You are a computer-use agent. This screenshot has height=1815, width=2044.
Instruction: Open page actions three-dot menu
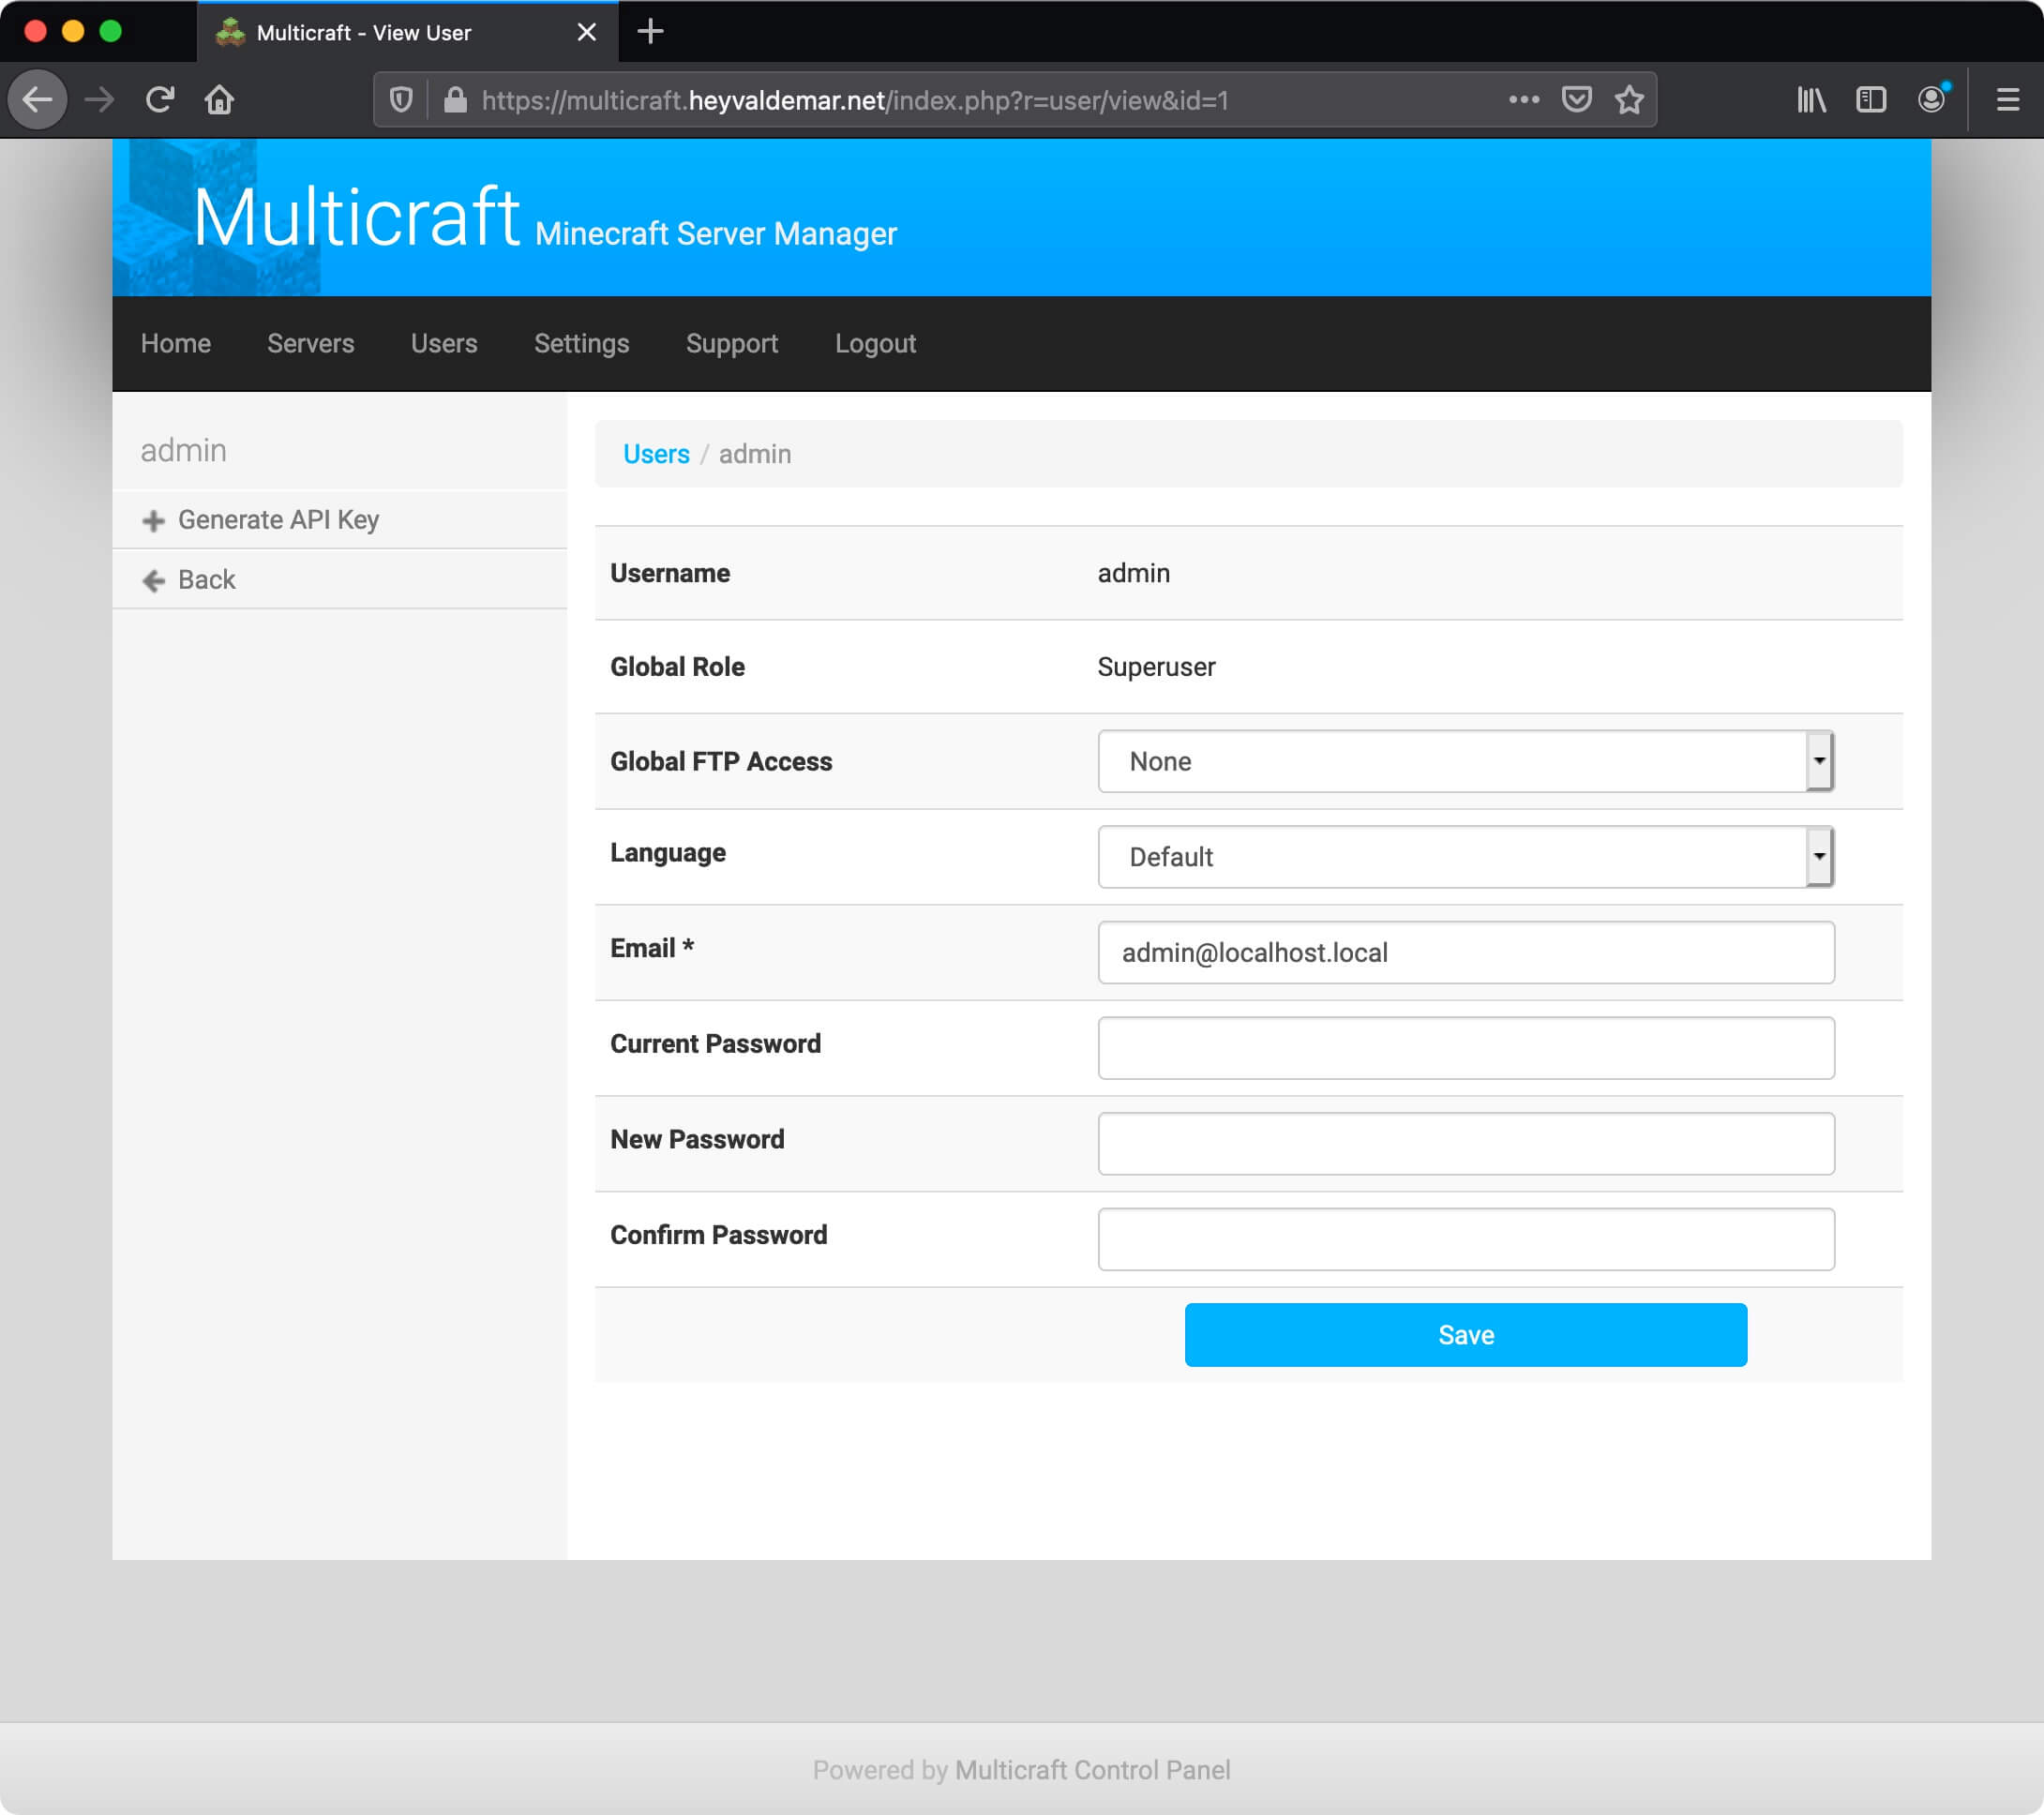point(1523,99)
